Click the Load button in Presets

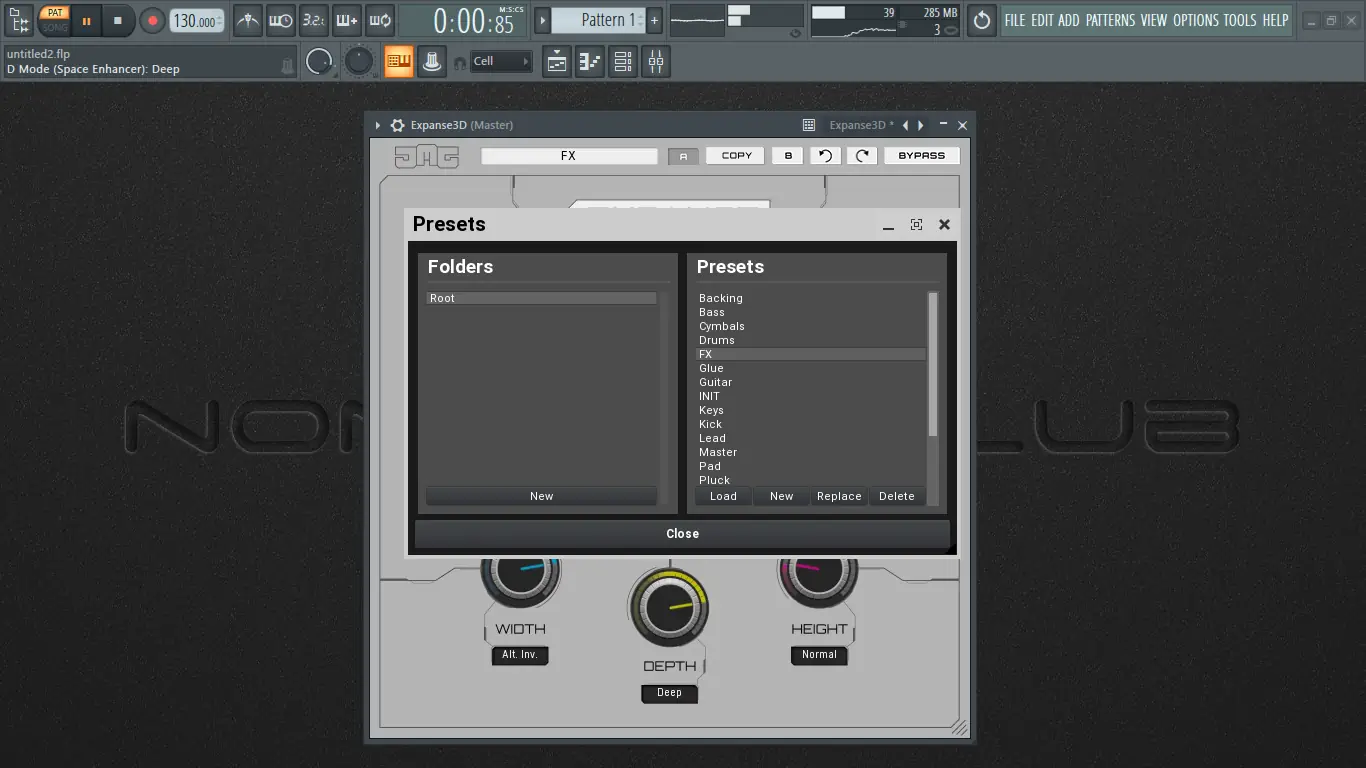coord(723,496)
